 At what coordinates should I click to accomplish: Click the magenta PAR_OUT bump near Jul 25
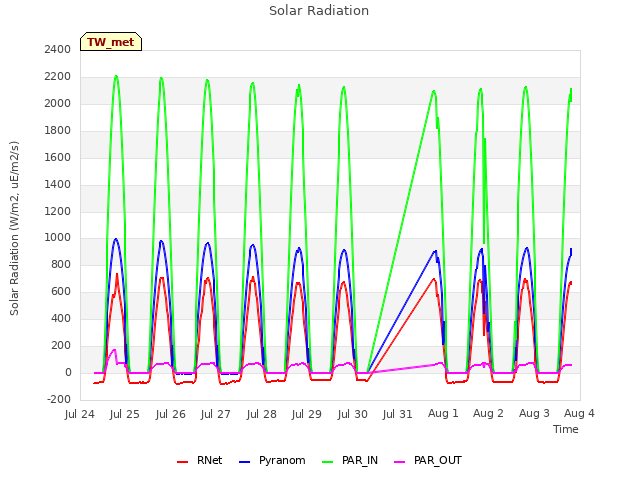(x=114, y=350)
